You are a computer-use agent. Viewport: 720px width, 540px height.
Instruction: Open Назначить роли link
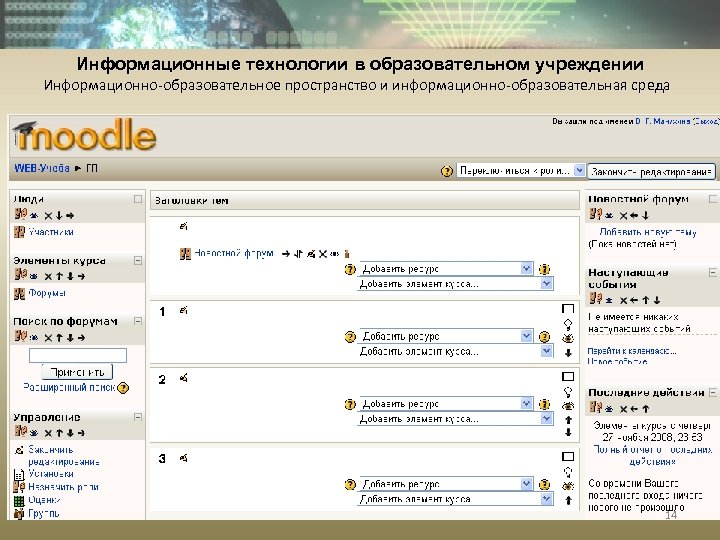63,487
